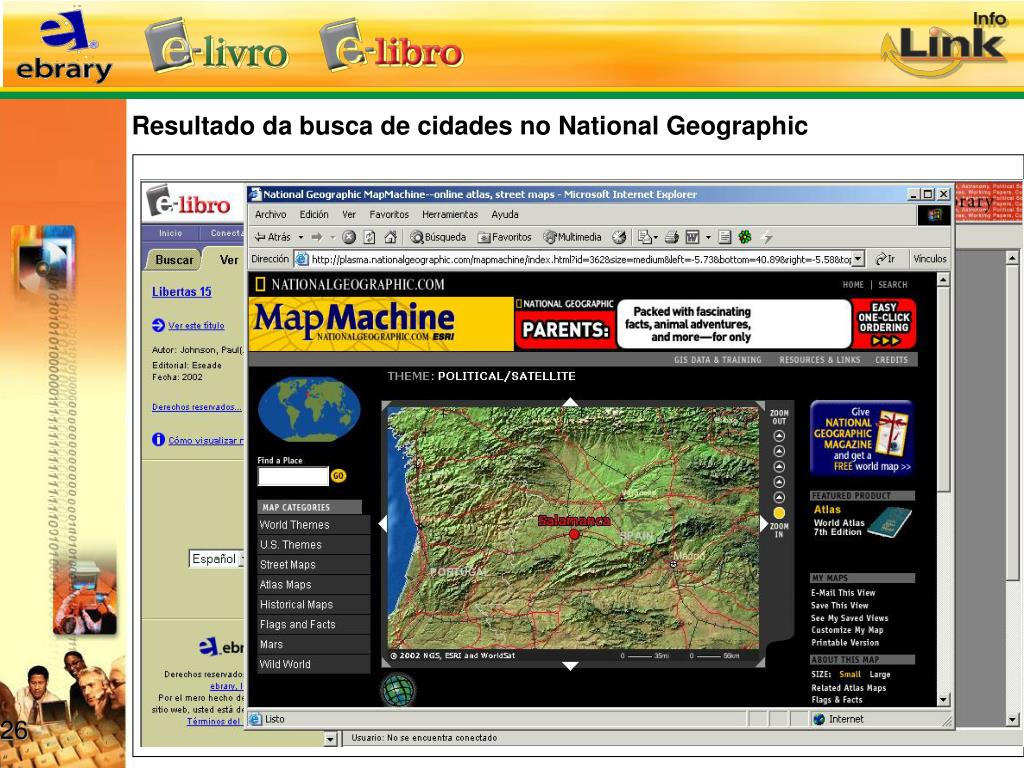Click the Discuss page icon
The image size is (1024, 768).
724,237
